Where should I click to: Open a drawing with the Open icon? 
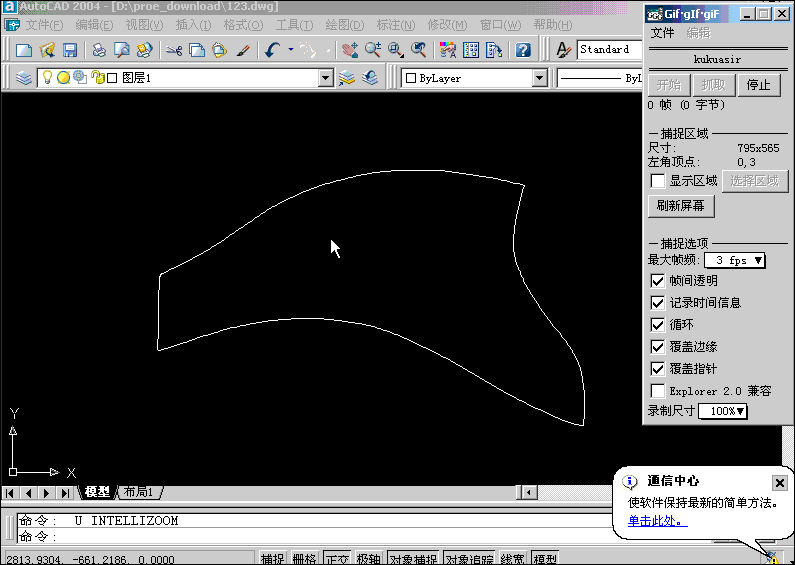[x=47, y=50]
